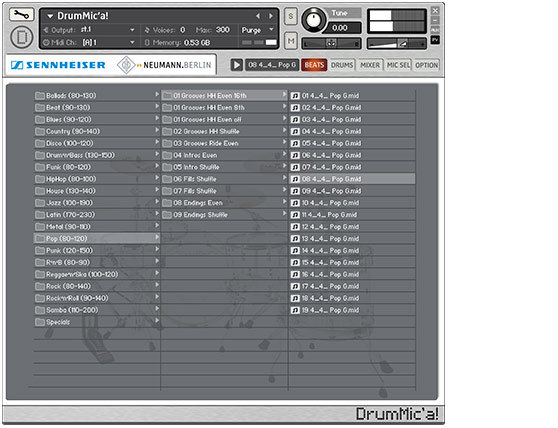Click MIDI file icon for 19 4_4_ Pop G.mid
The image size is (558, 428).
[295, 310]
